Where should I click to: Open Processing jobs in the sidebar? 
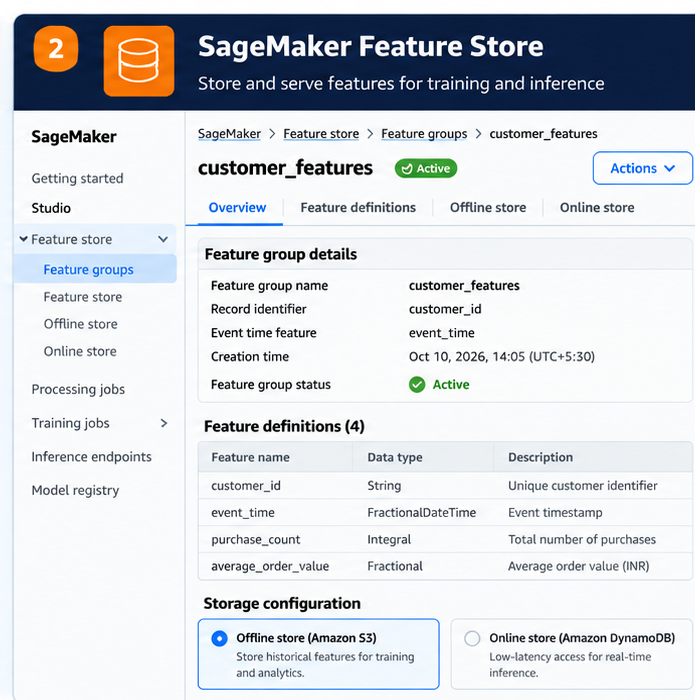(x=78, y=389)
